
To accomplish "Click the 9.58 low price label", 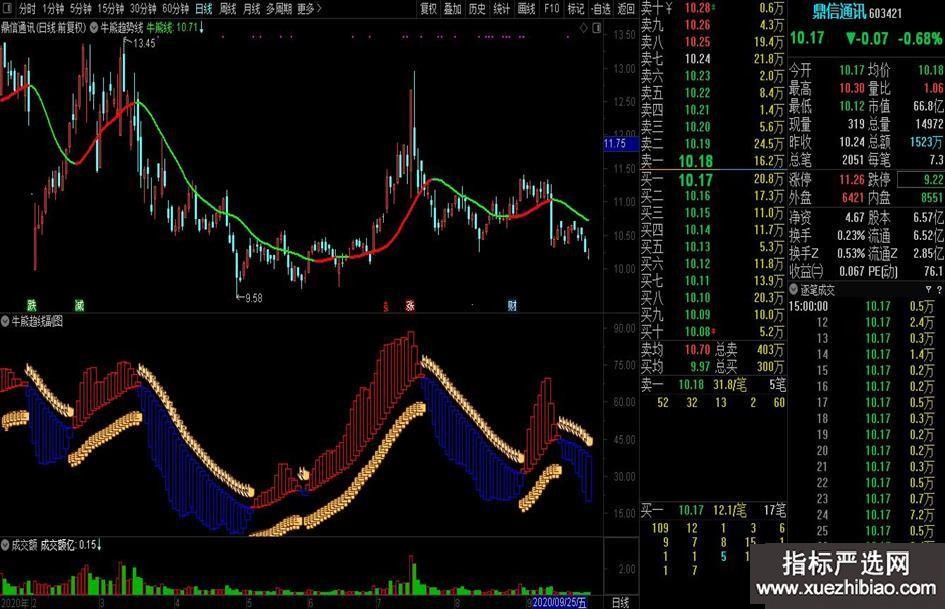I will coord(254,298).
